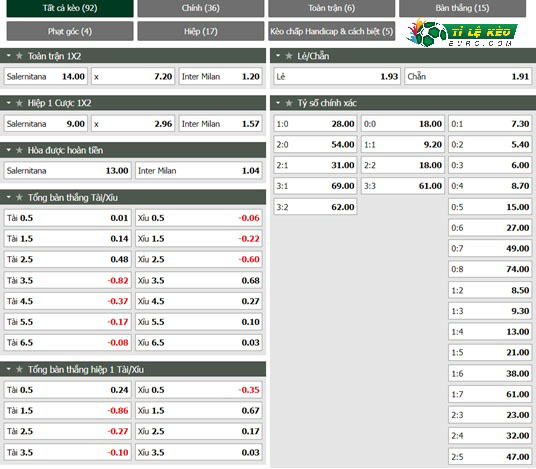Choose exact score 0:2 at 5.40
The height and width of the screenshot is (469, 536).
(490, 145)
